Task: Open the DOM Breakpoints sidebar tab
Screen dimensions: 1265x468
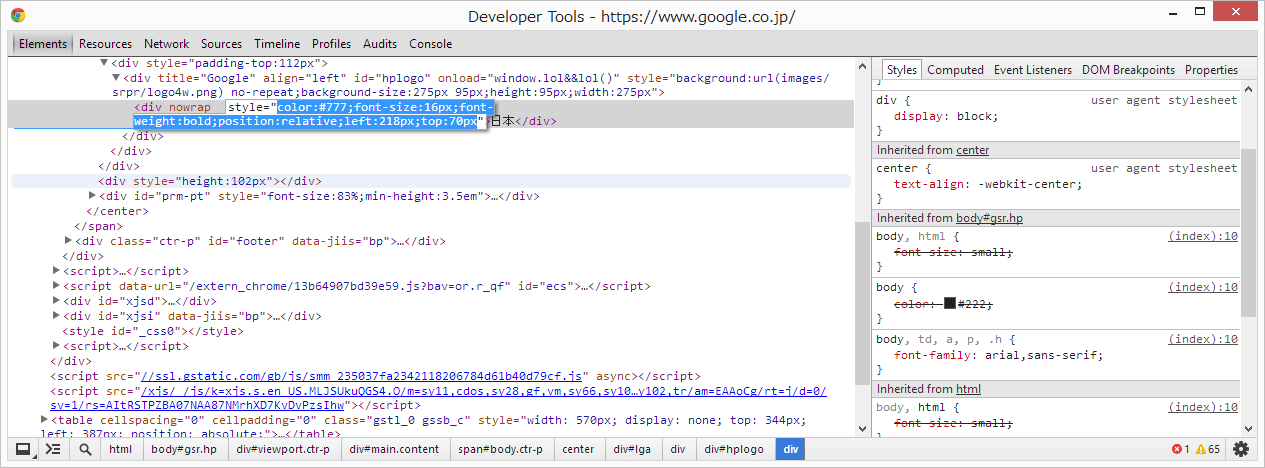Action: (1128, 70)
